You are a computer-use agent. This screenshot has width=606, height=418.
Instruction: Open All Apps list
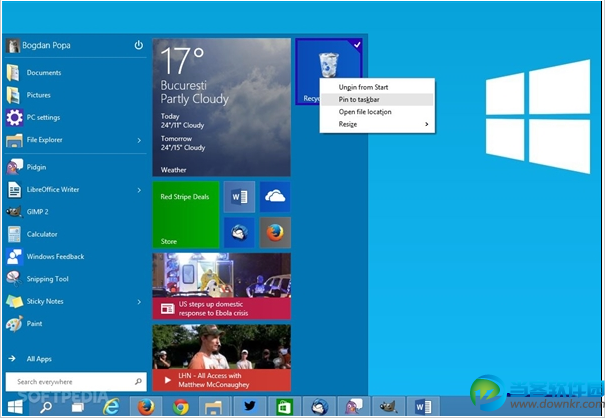(x=41, y=358)
